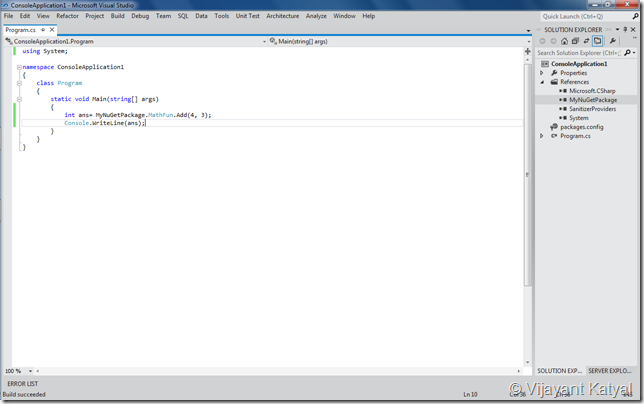
Task: Open the 100 % zoom level dropdown
Action: (30, 371)
